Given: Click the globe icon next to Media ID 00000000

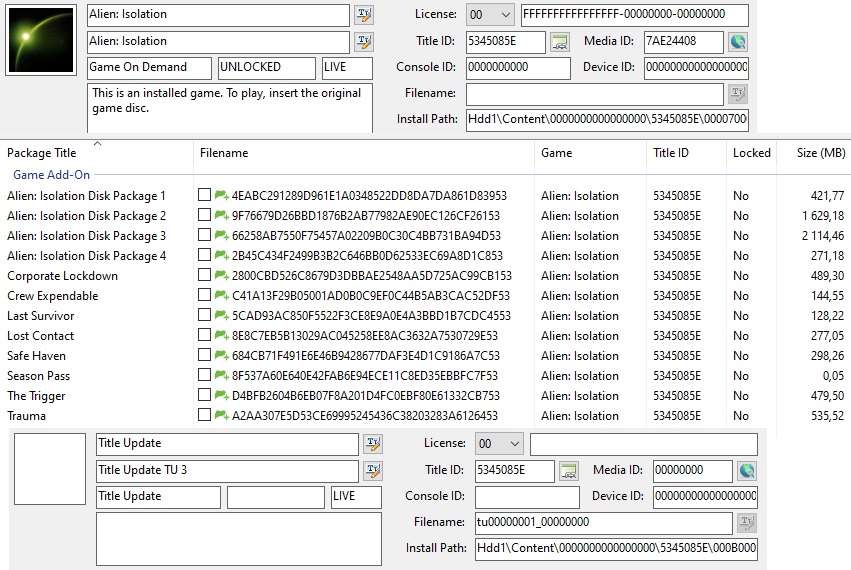Looking at the screenshot, I should tap(747, 471).
